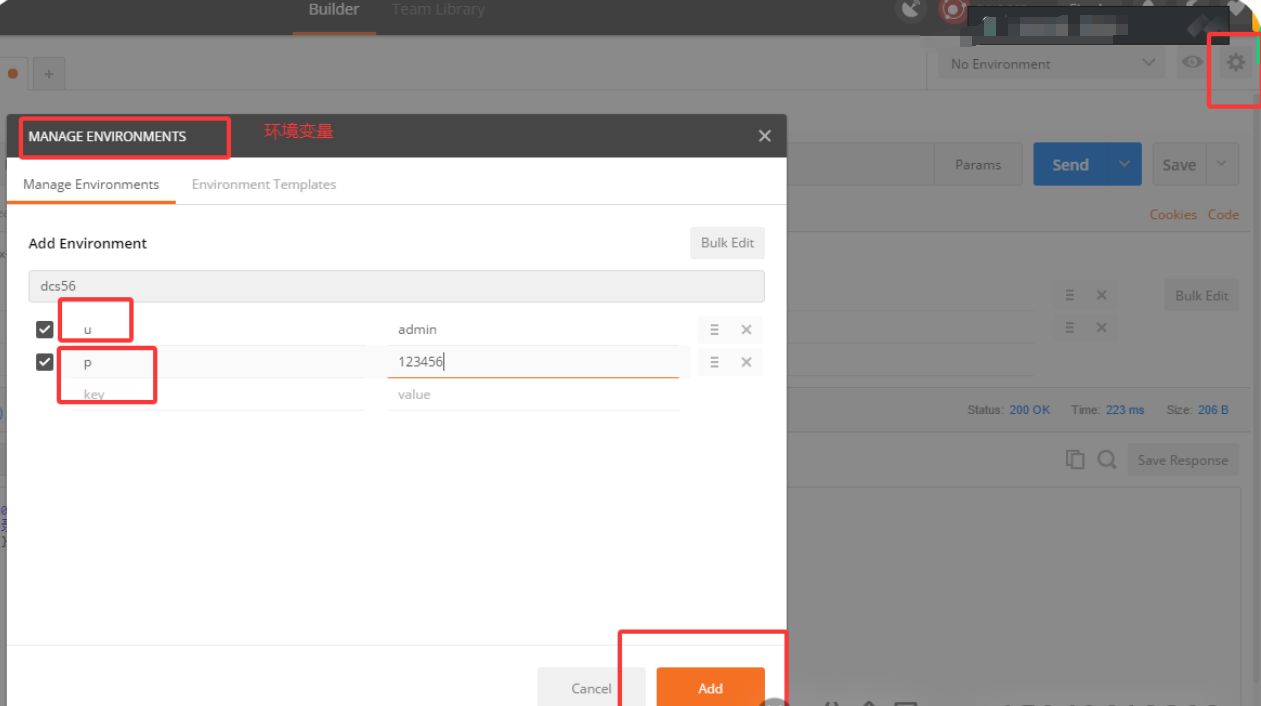Click the second background row reorder handle

(1070, 328)
